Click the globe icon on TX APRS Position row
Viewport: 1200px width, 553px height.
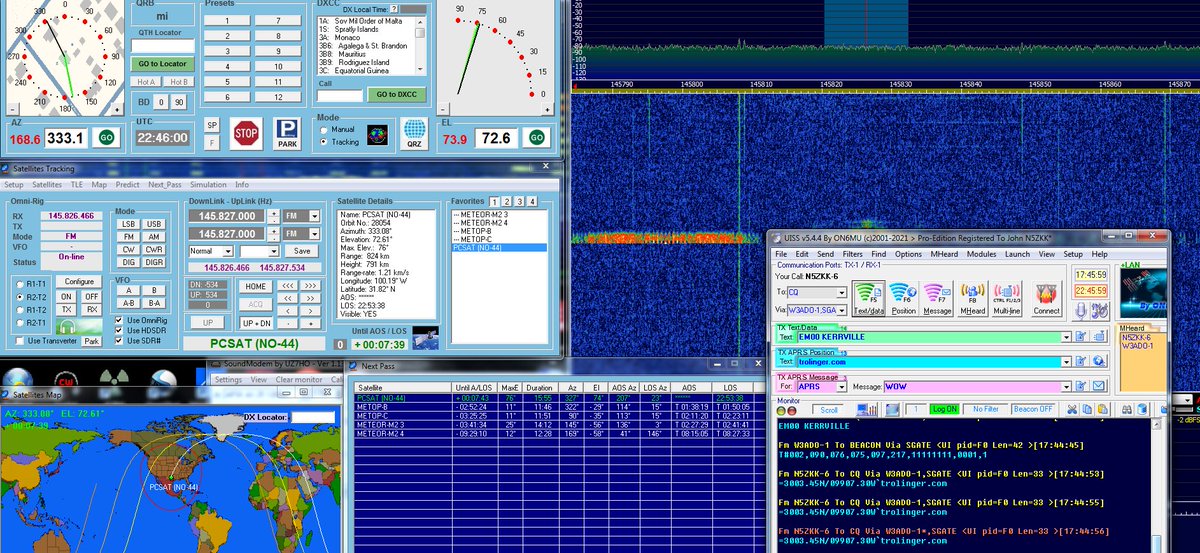[x=1099, y=361]
